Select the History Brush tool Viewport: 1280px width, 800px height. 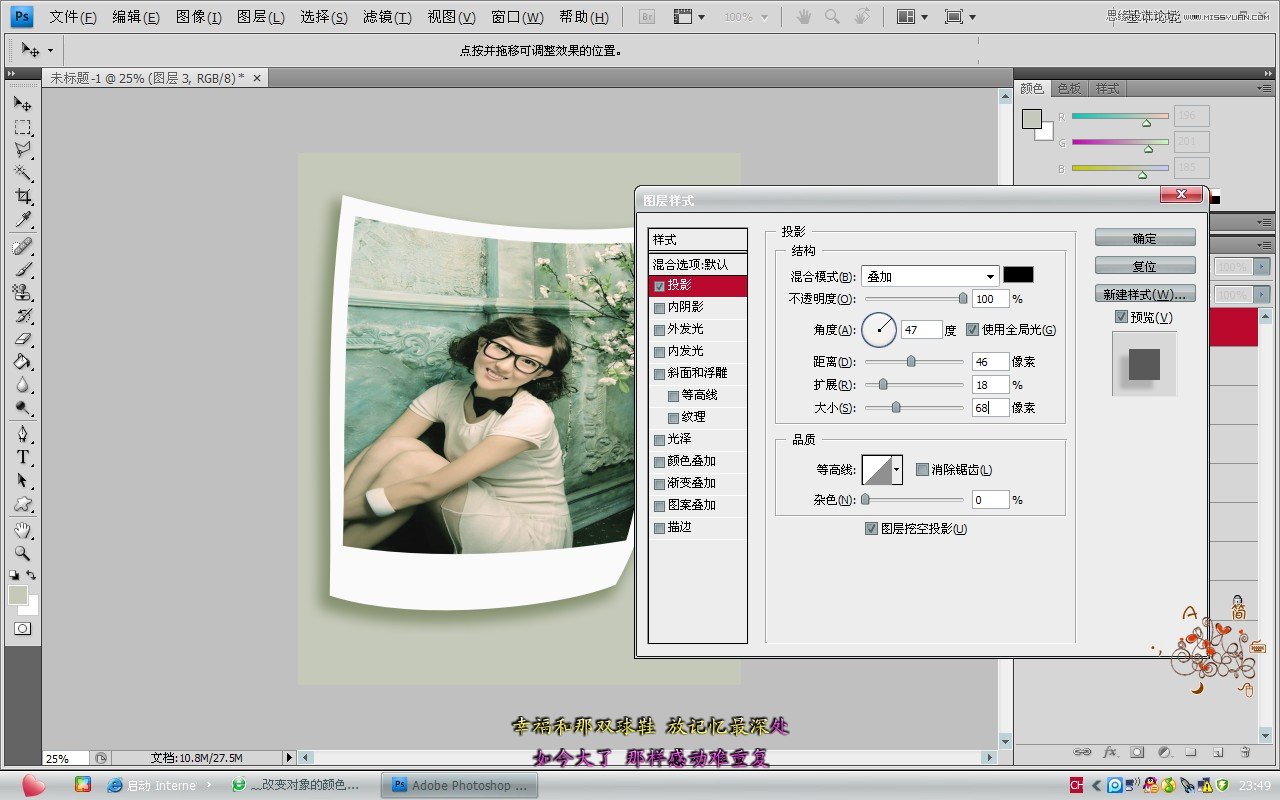[x=22, y=315]
